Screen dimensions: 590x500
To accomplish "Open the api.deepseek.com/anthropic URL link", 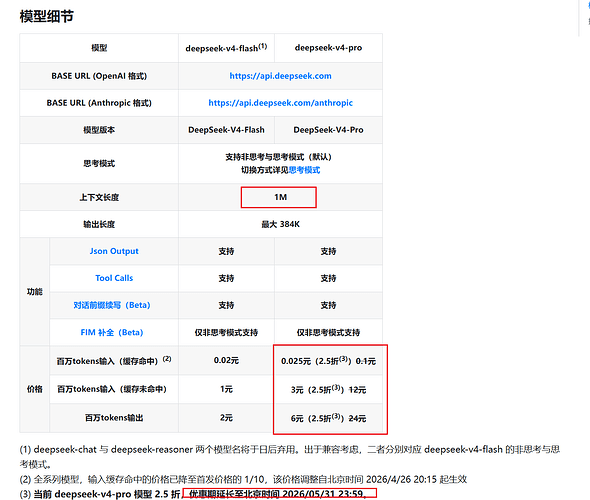I will tap(280, 103).
